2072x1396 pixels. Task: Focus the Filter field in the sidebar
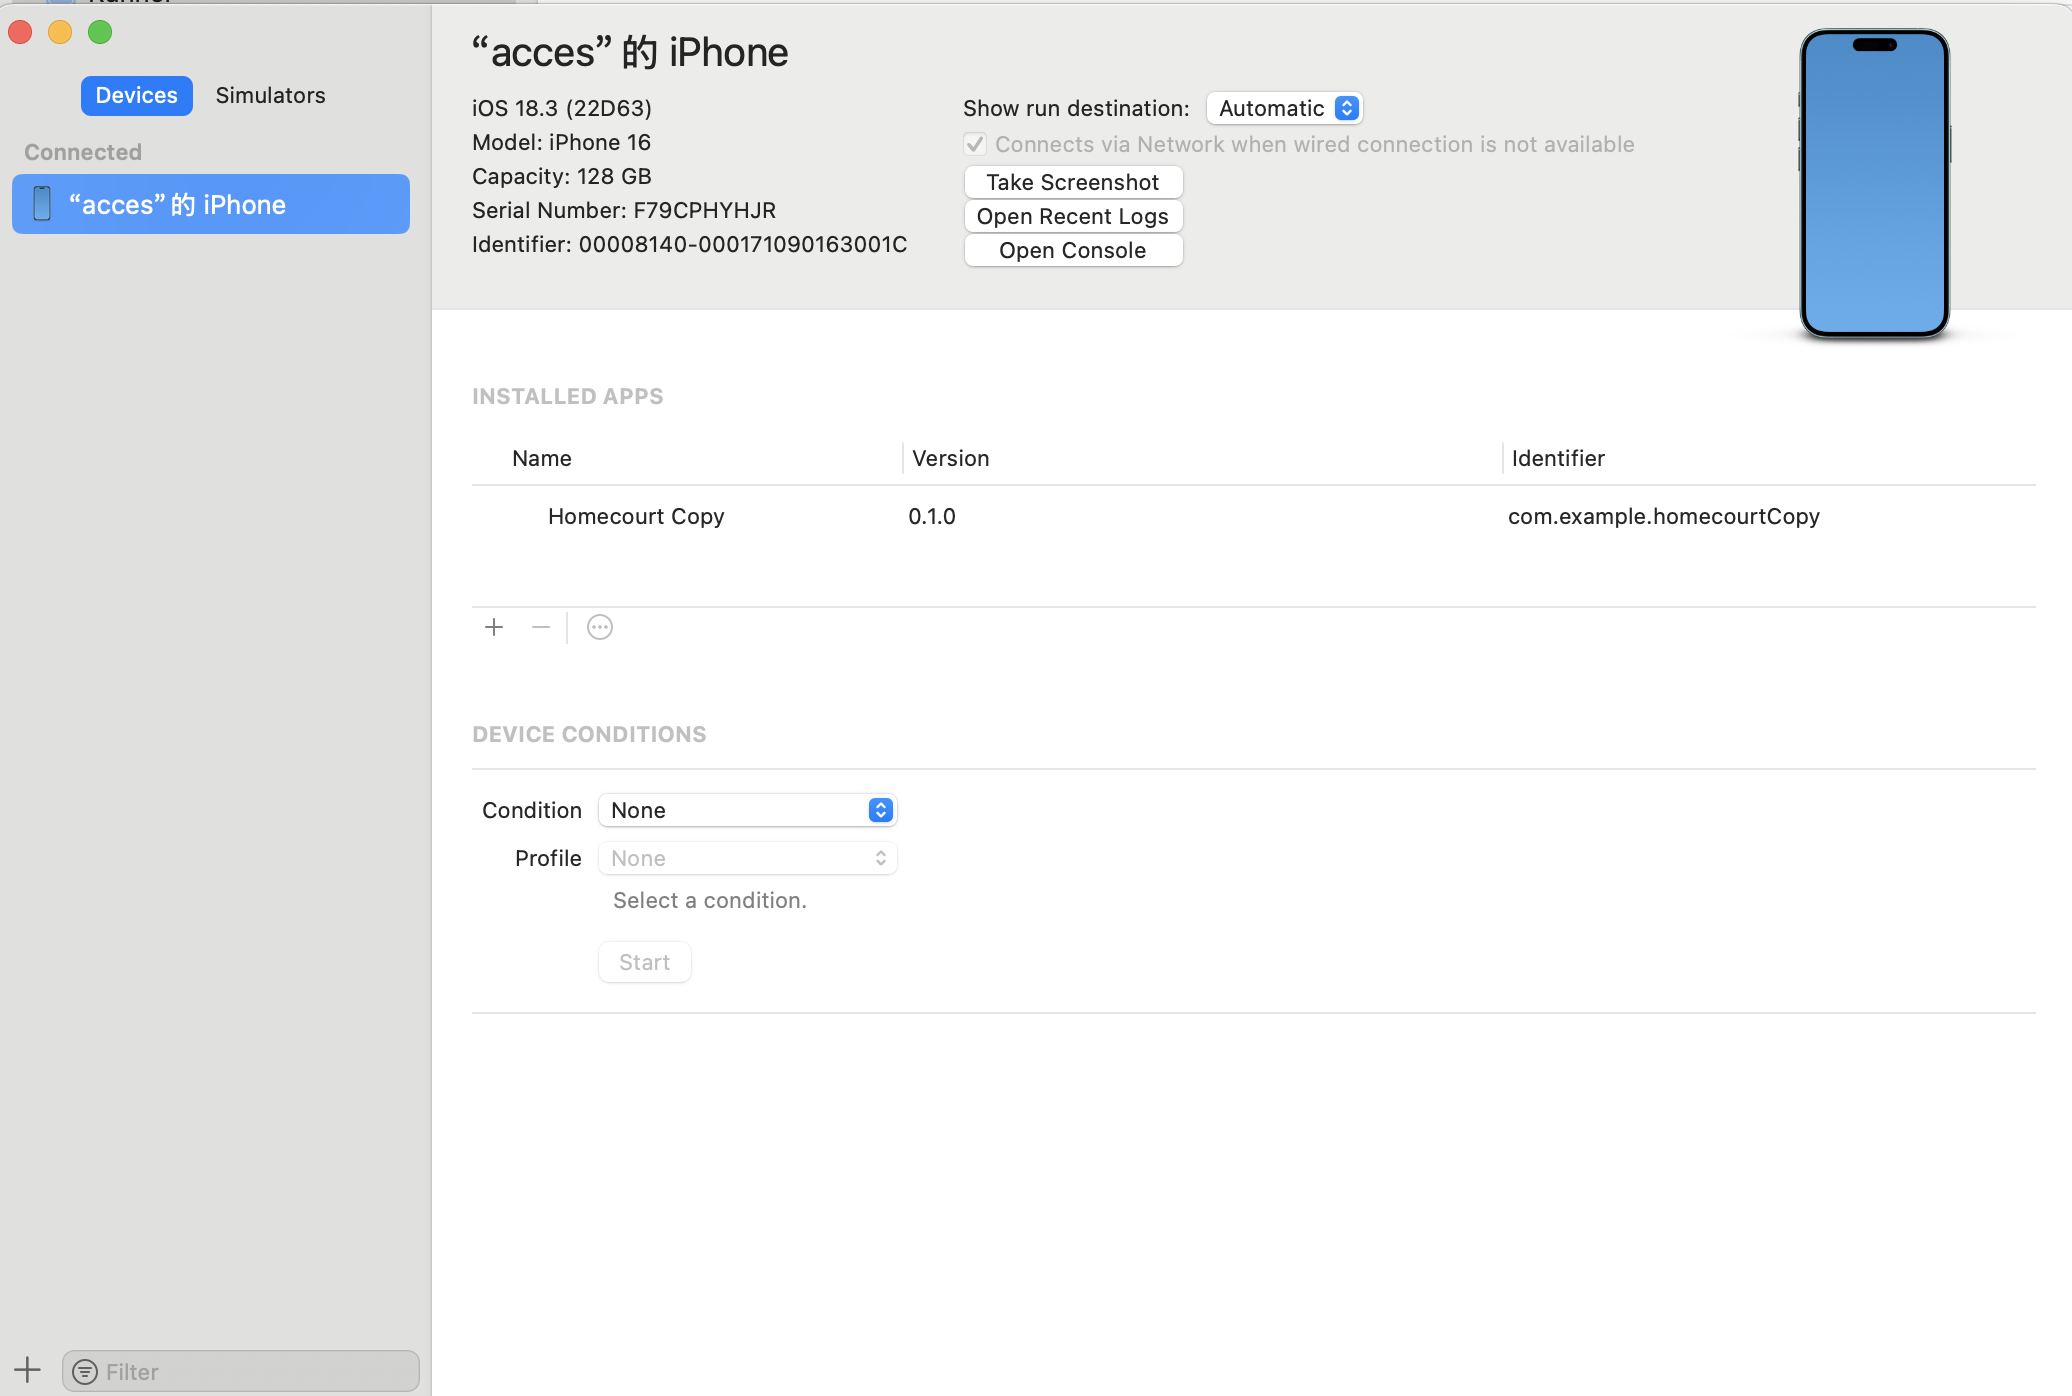(x=241, y=1372)
